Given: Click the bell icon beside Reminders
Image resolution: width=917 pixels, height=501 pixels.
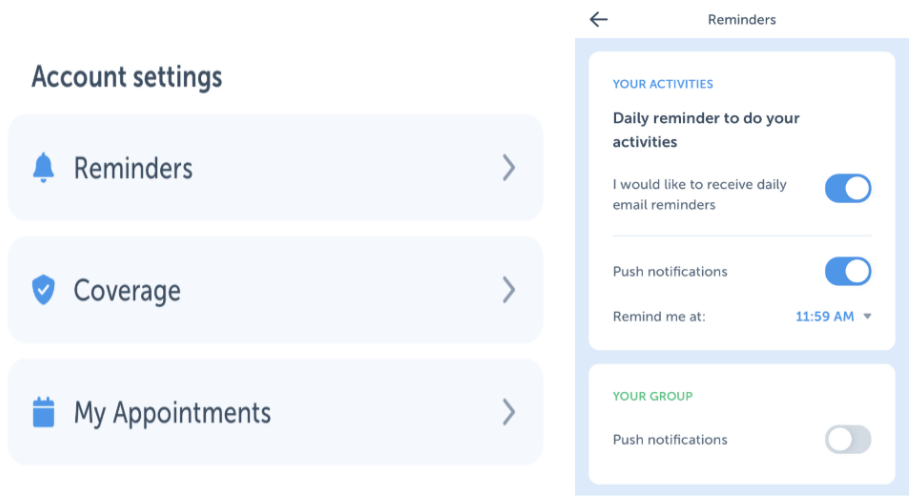Looking at the screenshot, I should (43, 168).
